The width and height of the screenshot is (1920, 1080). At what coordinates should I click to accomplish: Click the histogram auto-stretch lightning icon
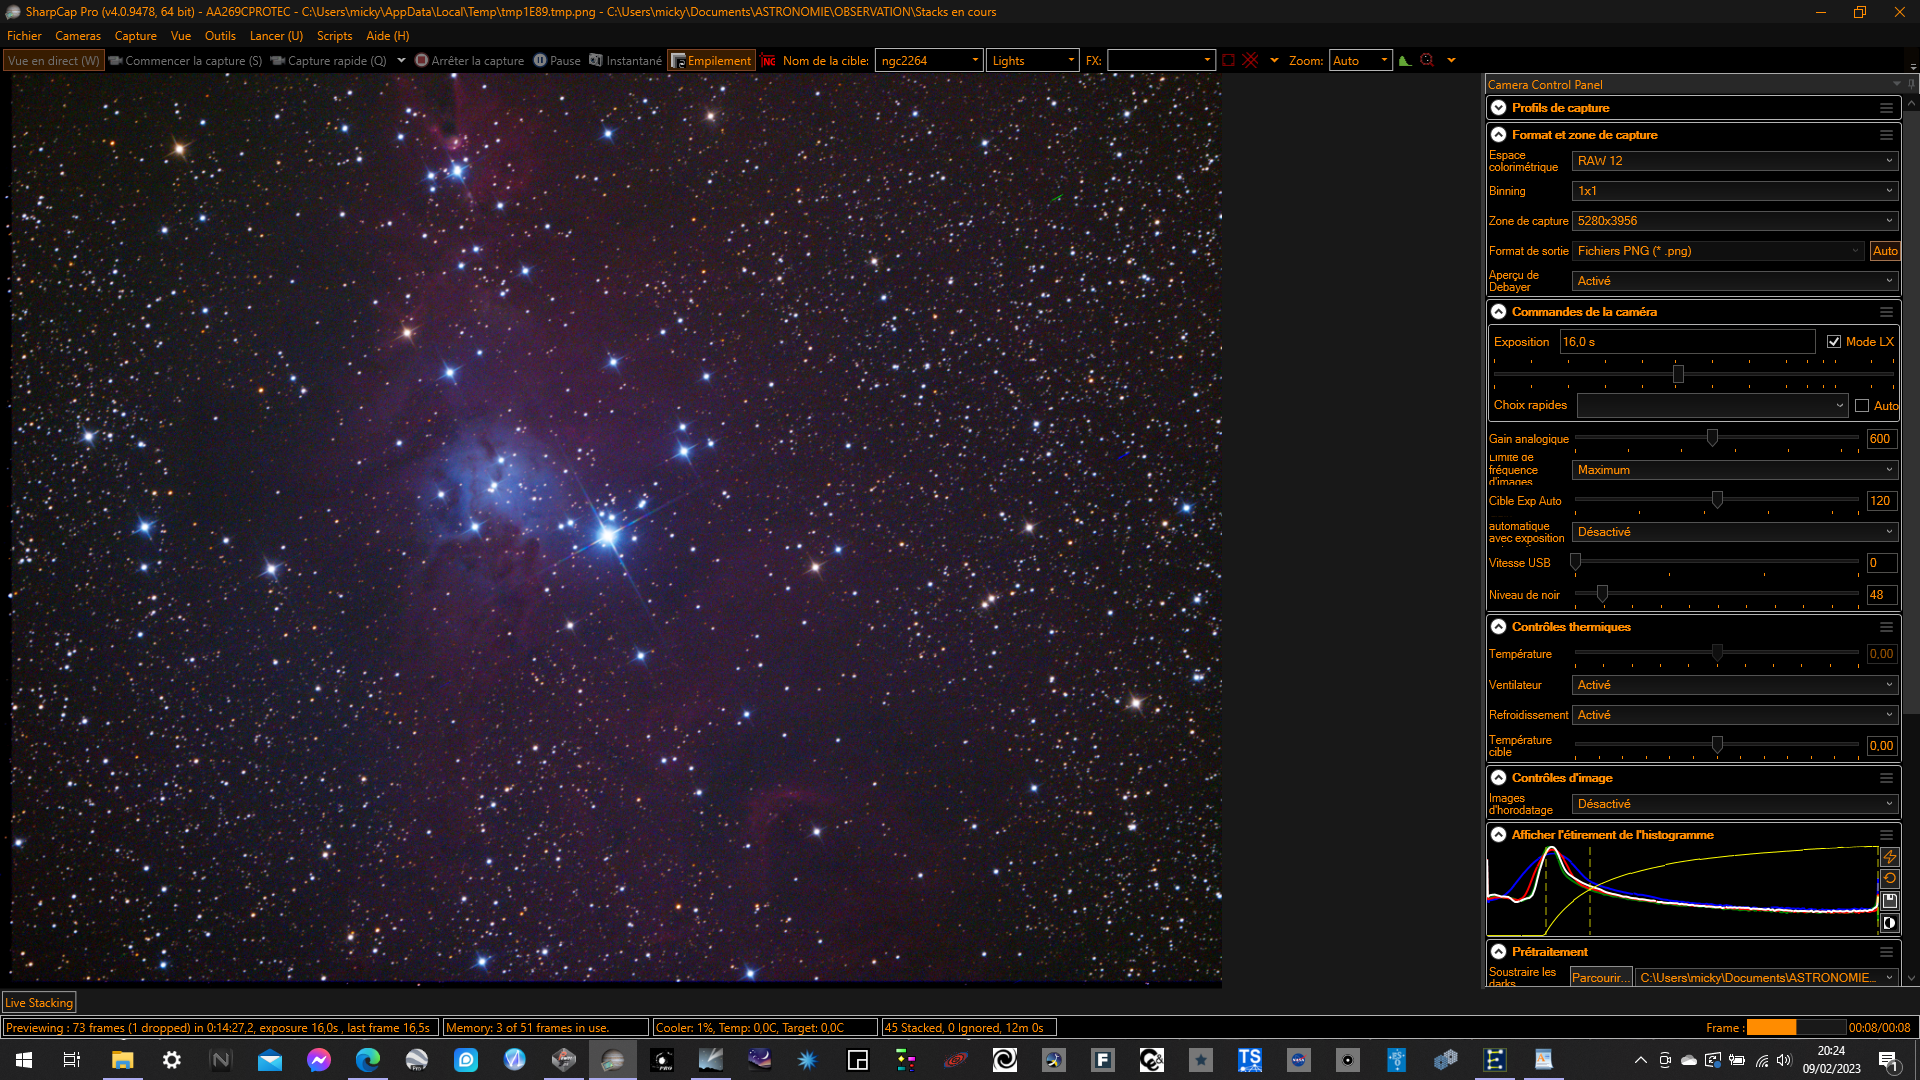(1889, 857)
